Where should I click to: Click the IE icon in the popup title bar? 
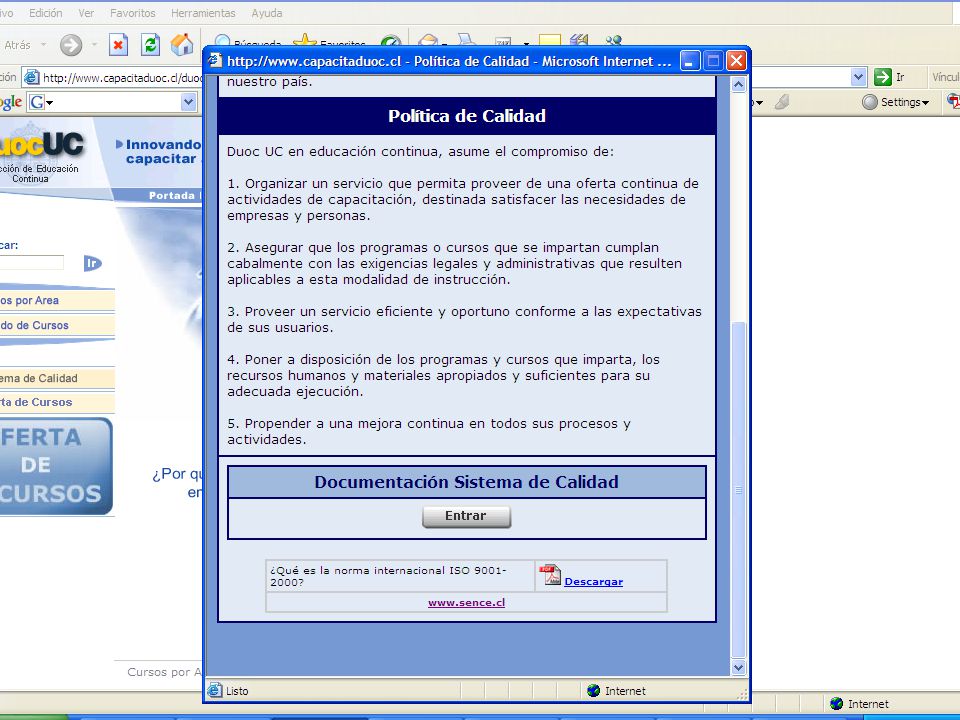[x=214, y=61]
